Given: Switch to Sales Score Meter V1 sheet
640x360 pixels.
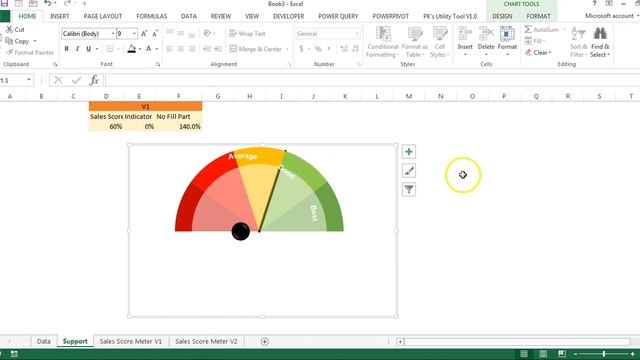Looking at the screenshot, I should (131, 341).
